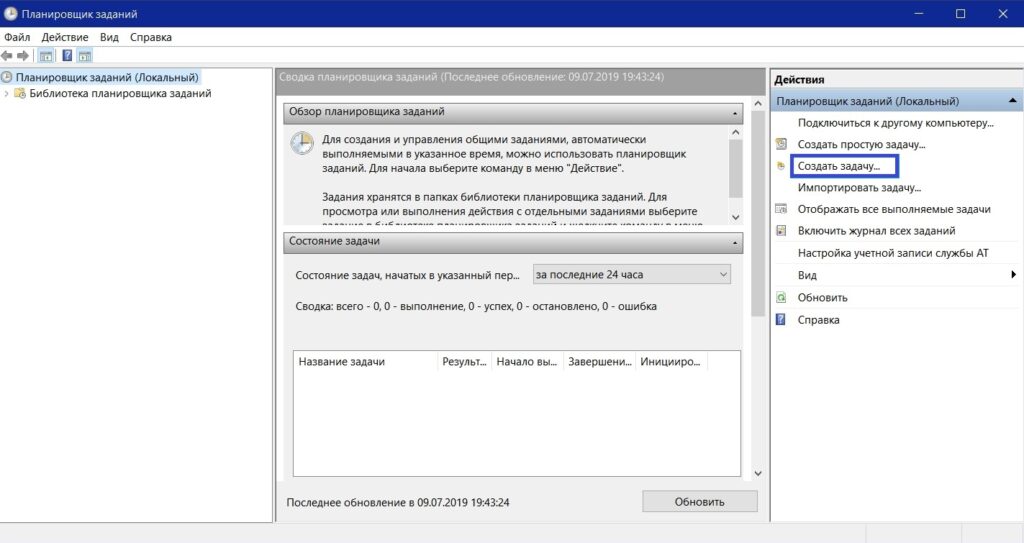Collapse the Состояние задачи section
This screenshot has width=1024, height=543.
[735, 242]
